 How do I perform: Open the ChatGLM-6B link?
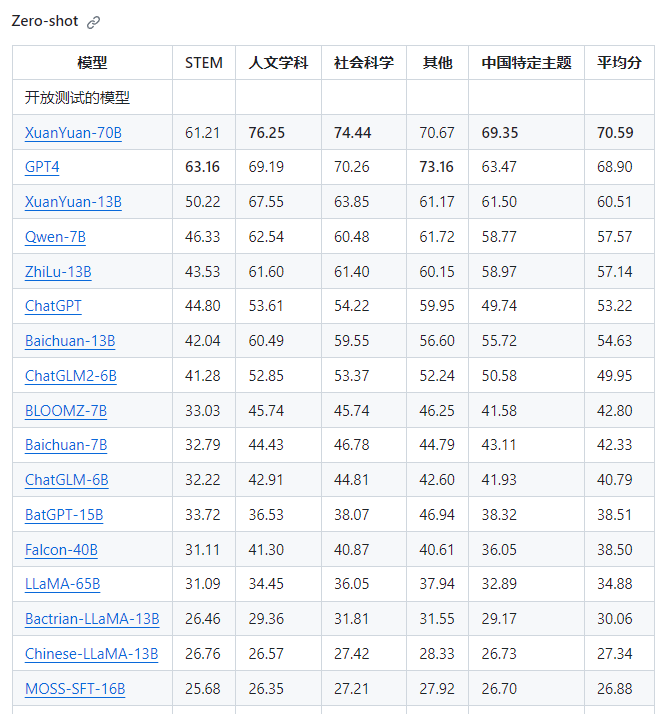click(x=67, y=480)
